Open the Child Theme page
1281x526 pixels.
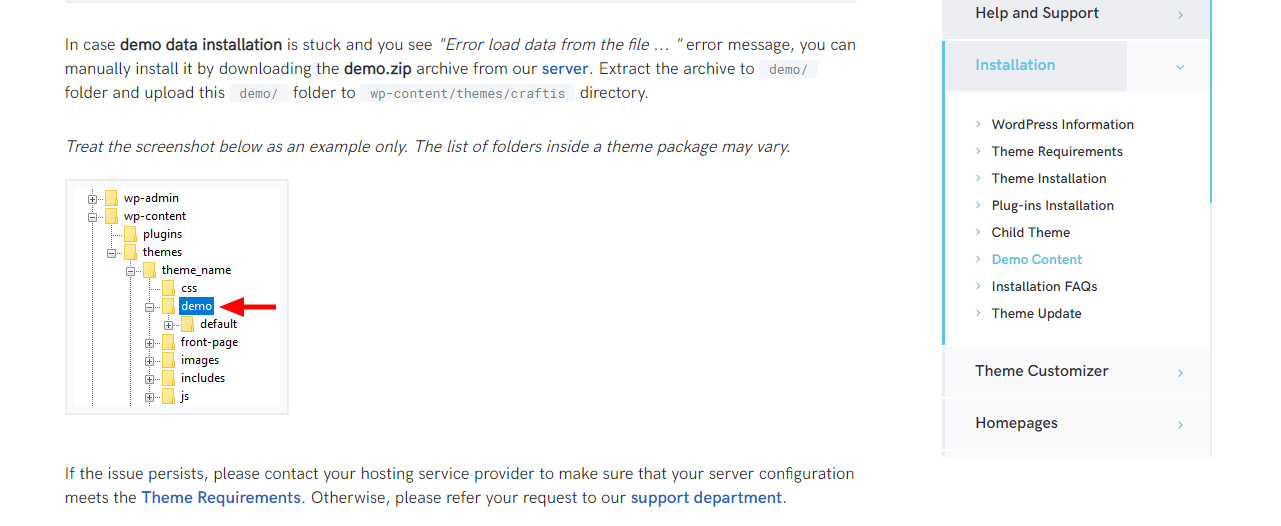coord(1030,233)
